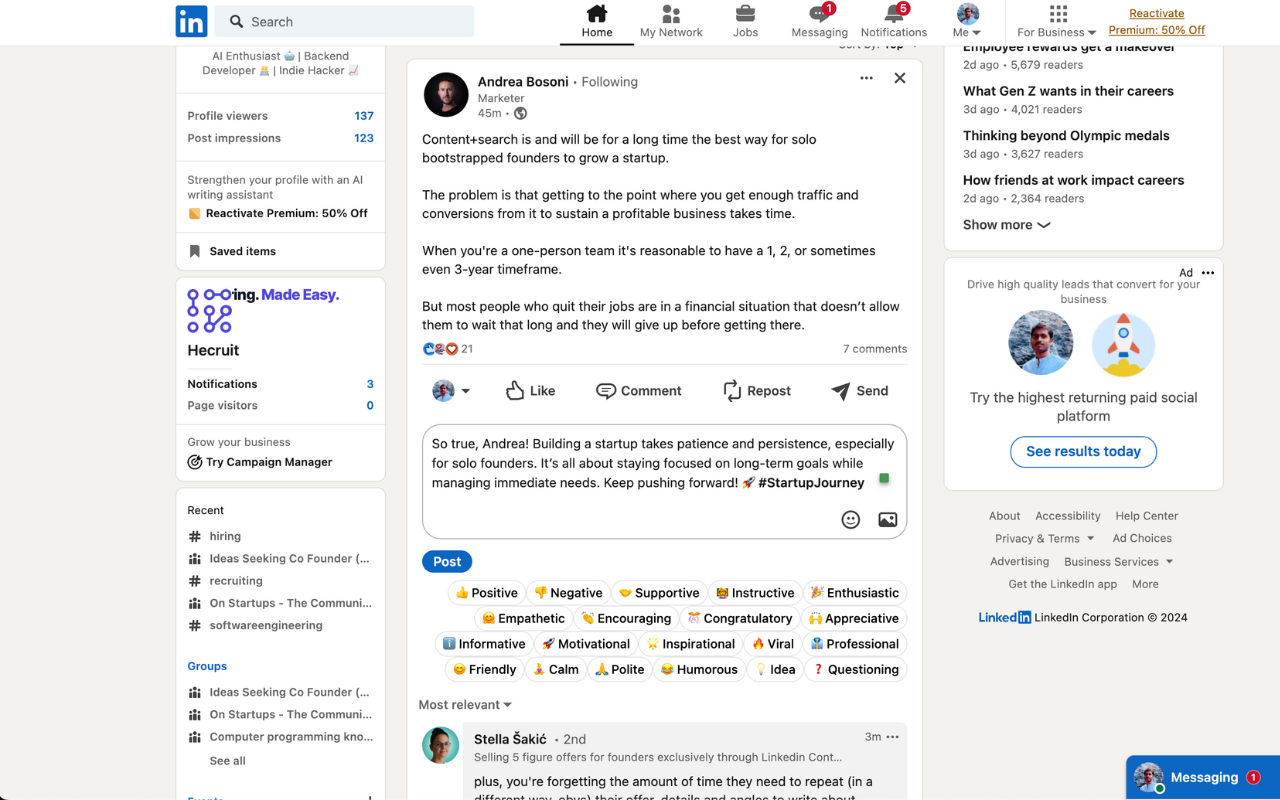This screenshot has width=1280, height=800.
Task: Open the For Business grid menu
Action: (x=1057, y=22)
